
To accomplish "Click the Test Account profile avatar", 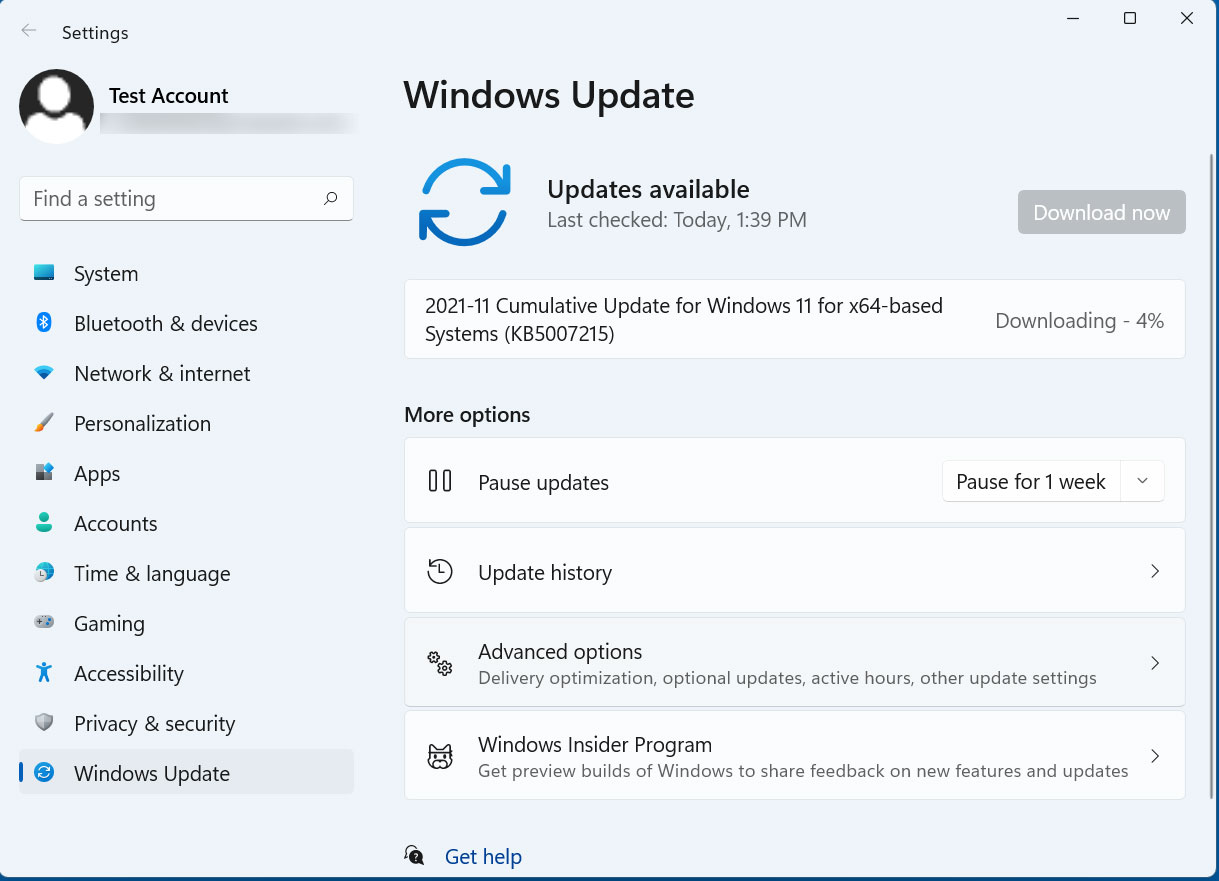I will click(56, 106).
